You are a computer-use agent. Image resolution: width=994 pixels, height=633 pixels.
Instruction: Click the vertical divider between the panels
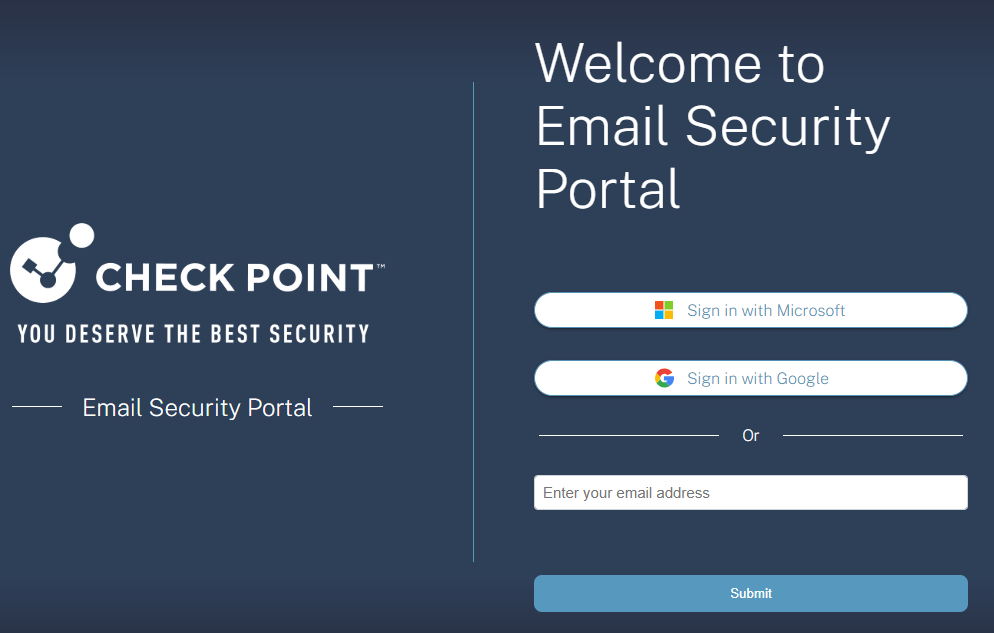[x=474, y=322]
